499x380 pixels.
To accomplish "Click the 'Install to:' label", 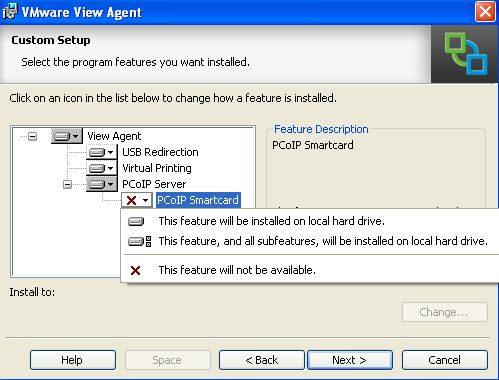I will (x=32, y=292).
